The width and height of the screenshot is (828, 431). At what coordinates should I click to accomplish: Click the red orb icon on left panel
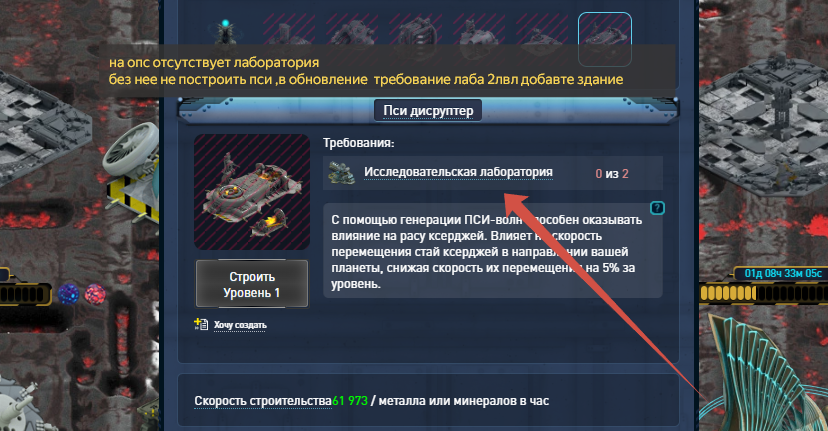pos(95,294)
